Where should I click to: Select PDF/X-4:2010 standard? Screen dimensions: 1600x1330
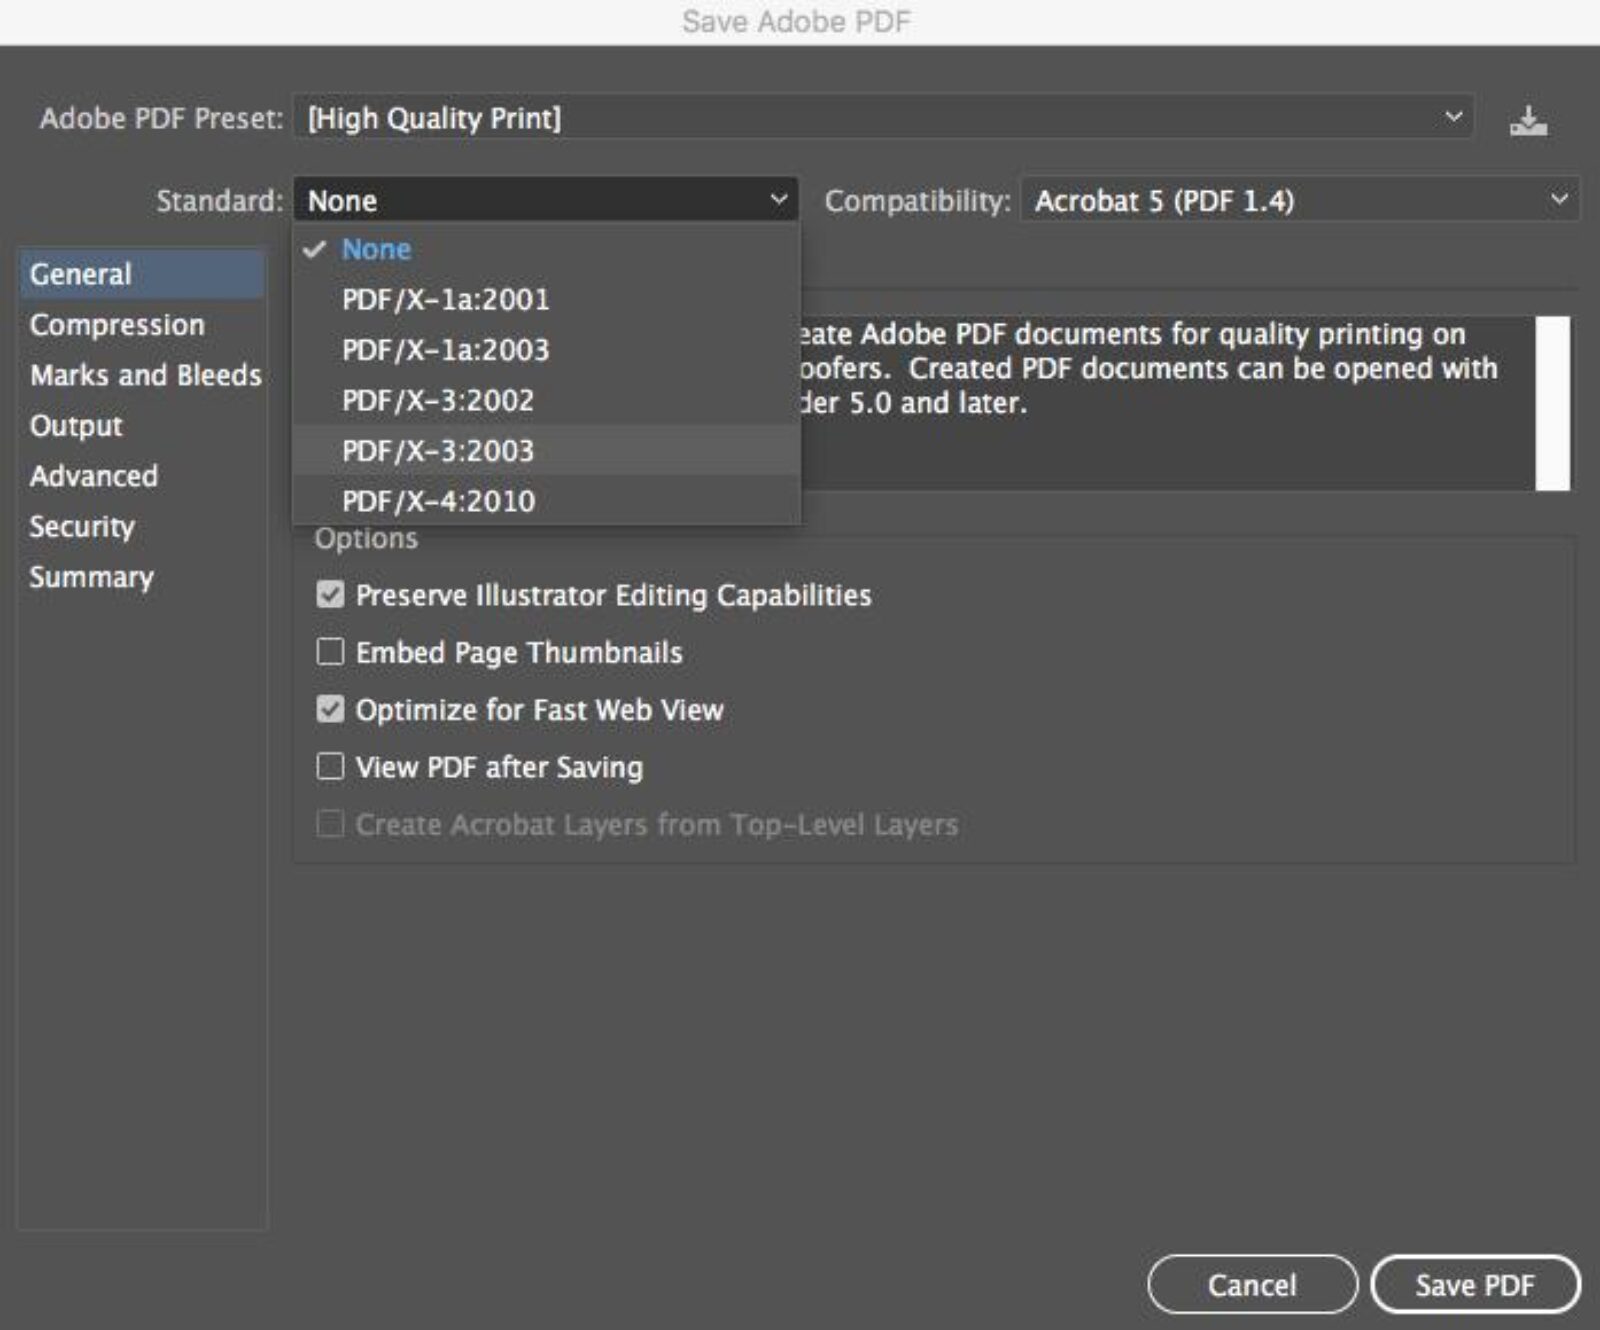[x=546, y=501]
